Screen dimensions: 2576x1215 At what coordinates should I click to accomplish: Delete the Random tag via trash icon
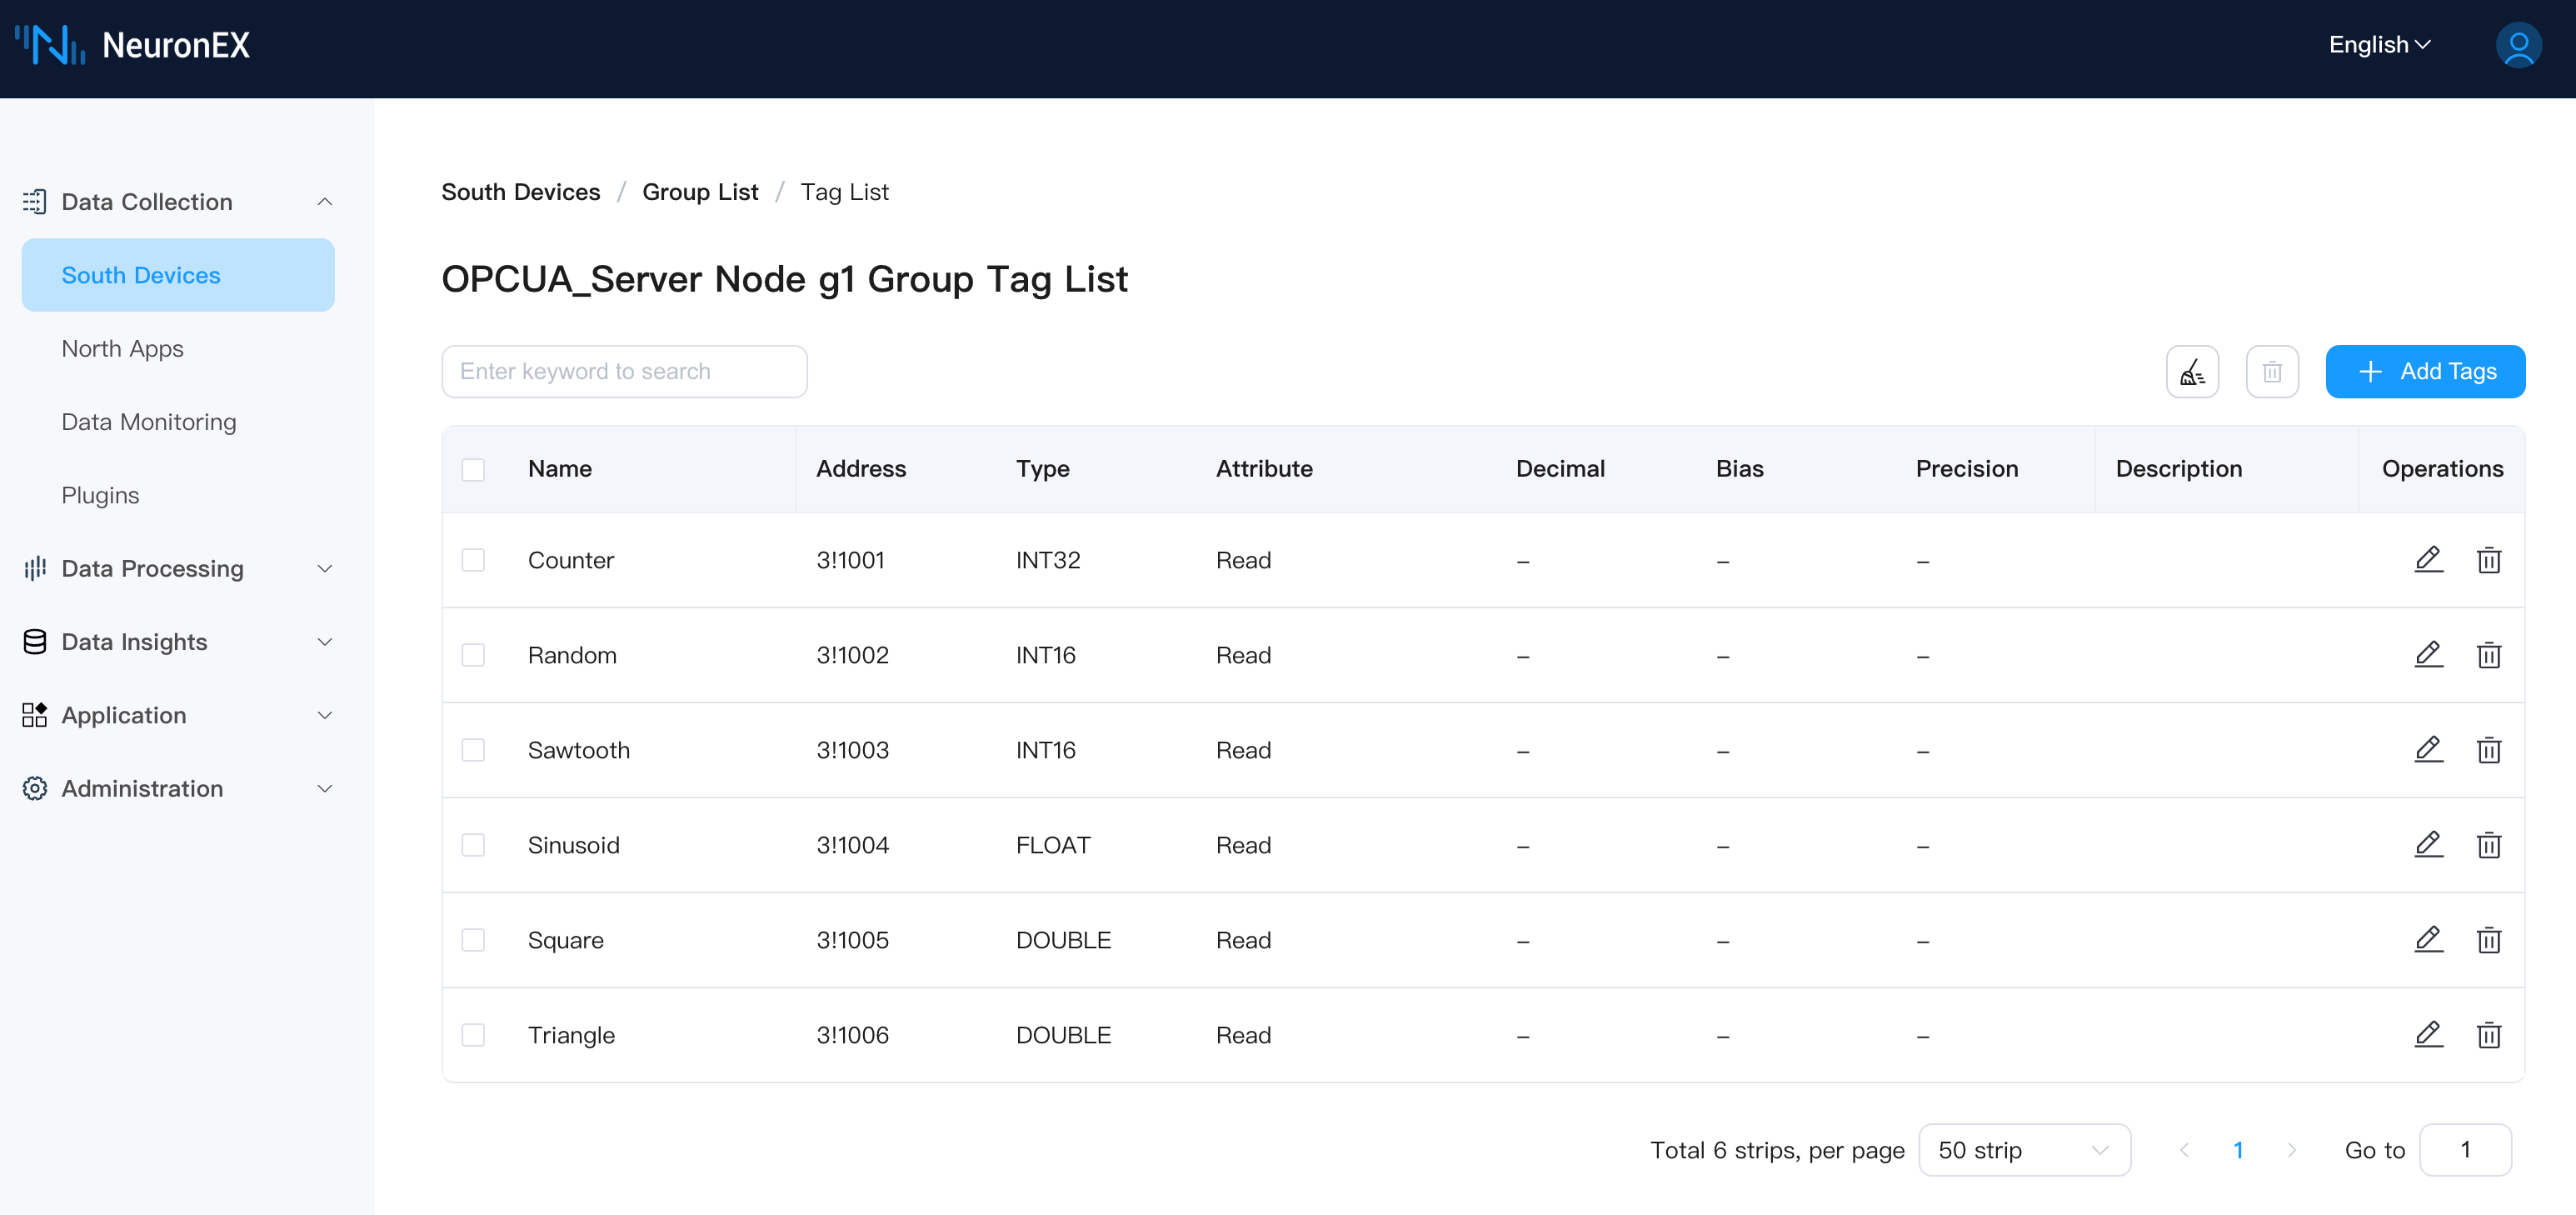2488,655
